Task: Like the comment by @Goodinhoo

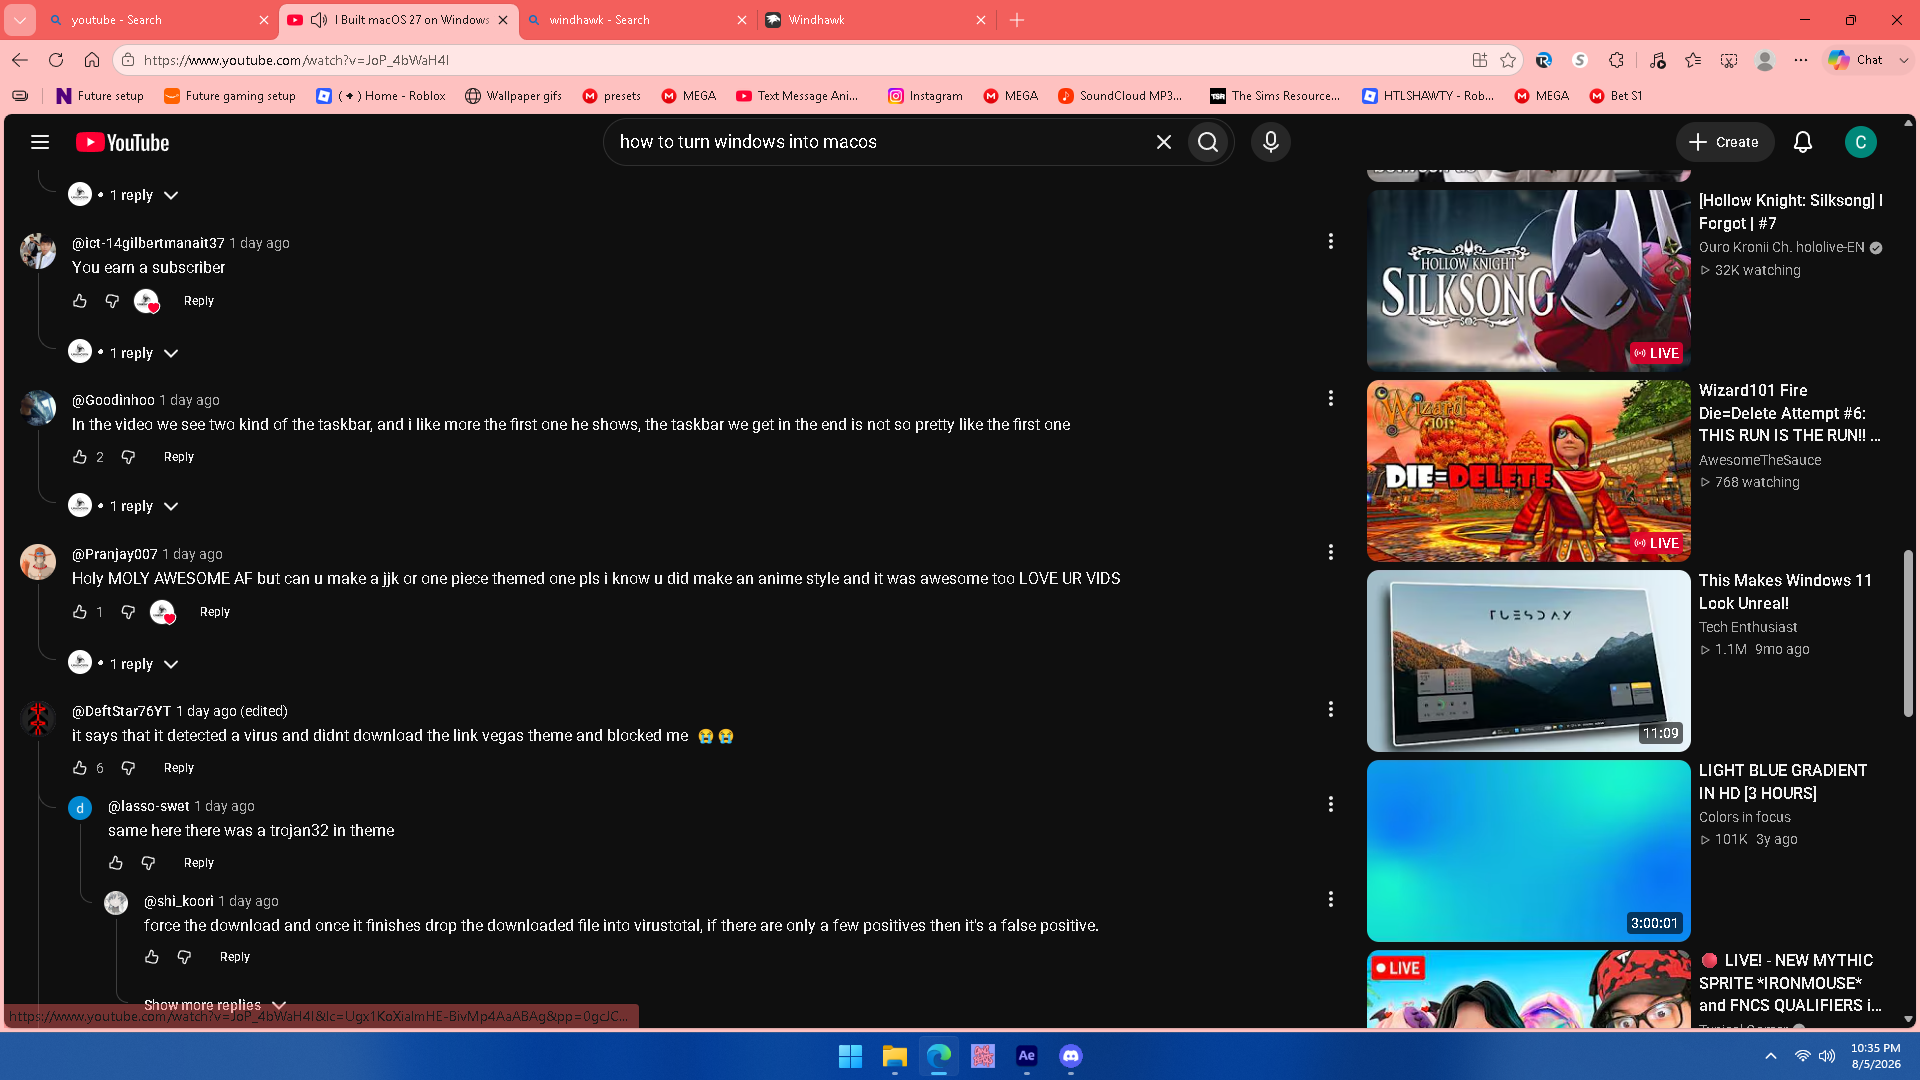Action: point(80,457)
